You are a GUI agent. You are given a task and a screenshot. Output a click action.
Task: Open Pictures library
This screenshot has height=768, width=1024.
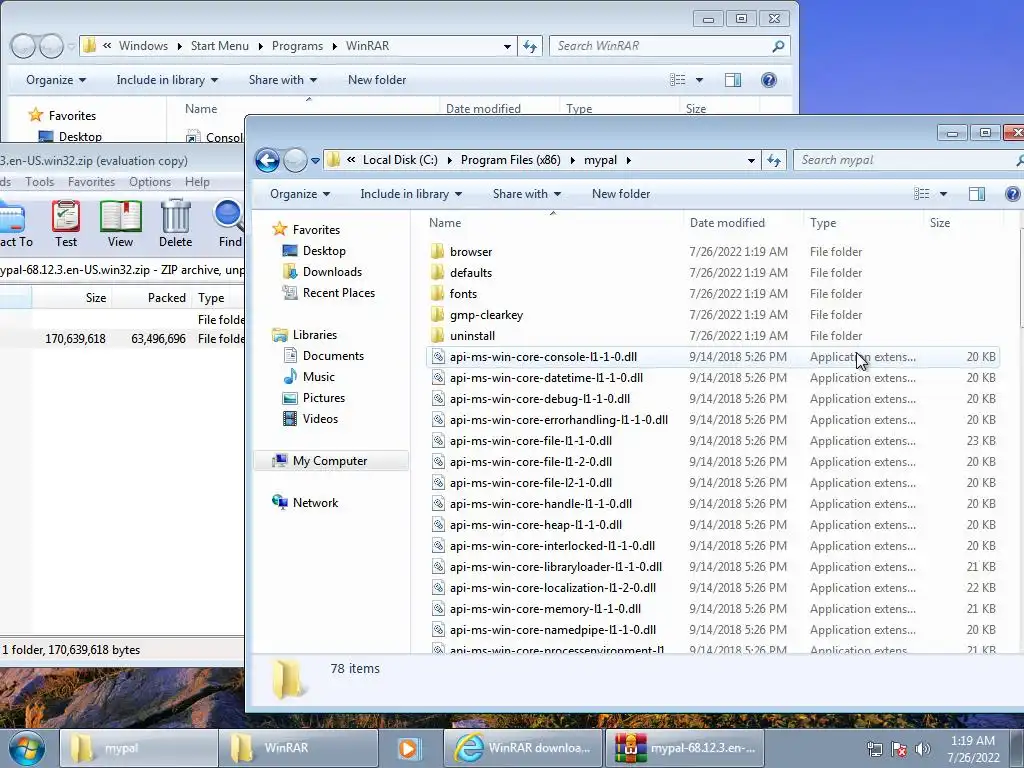pyautogui.click(x=323, y=398)
